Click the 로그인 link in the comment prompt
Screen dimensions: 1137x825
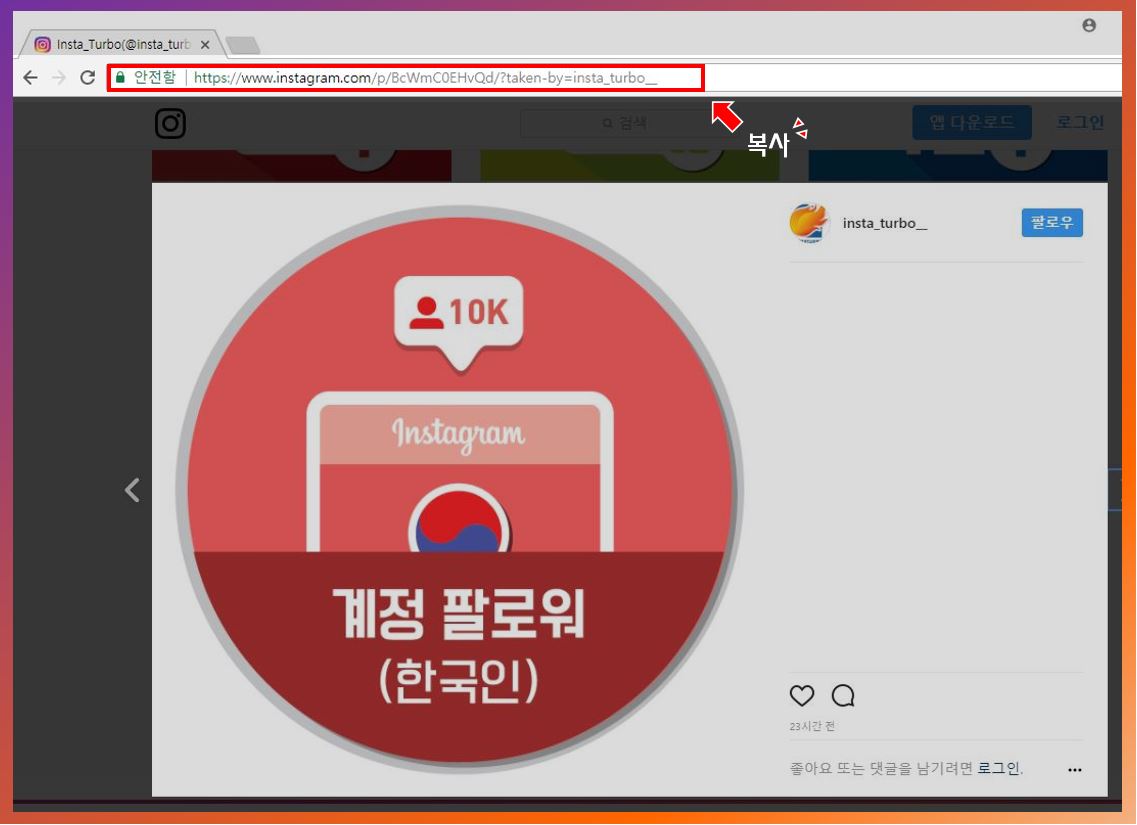[x=999, y=768]
